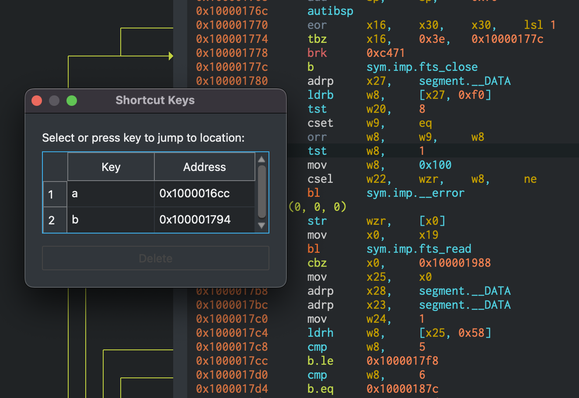This screenshot has width=579, height=398.
Task: Click address 0x1000017cc in disassembly
Action: (232, 361)
